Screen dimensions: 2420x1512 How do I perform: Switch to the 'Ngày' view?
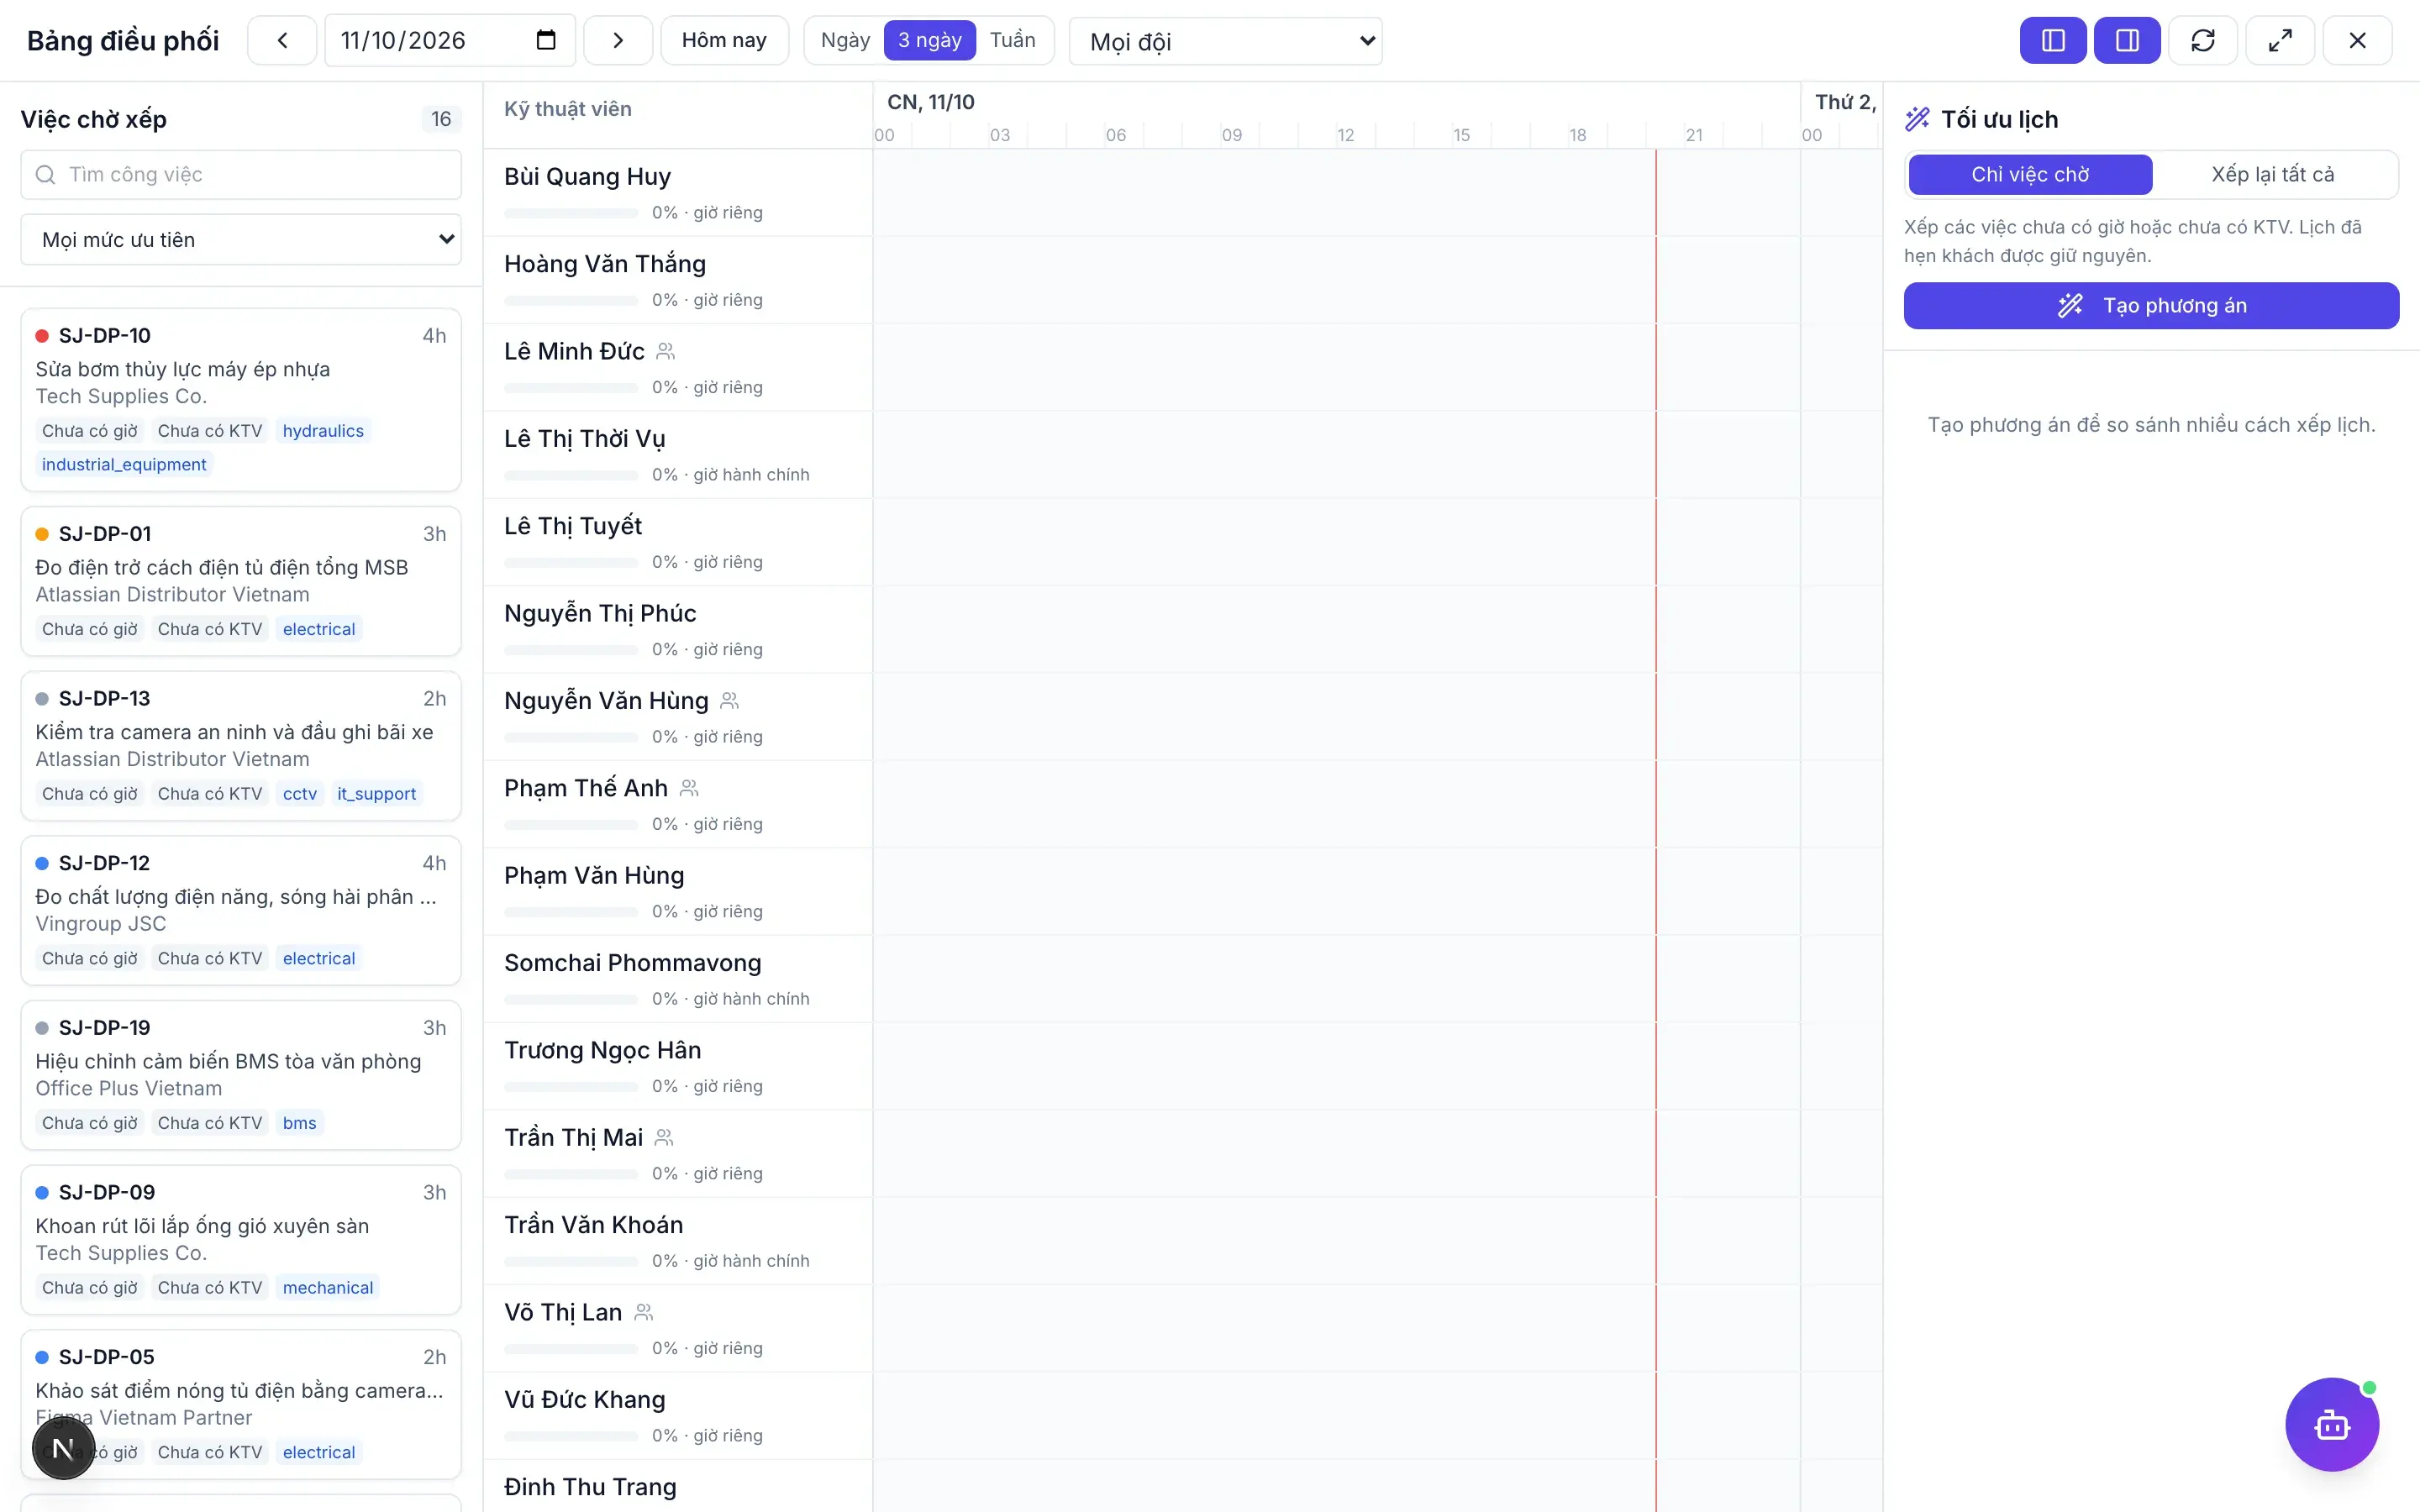[x=845, y=40]
